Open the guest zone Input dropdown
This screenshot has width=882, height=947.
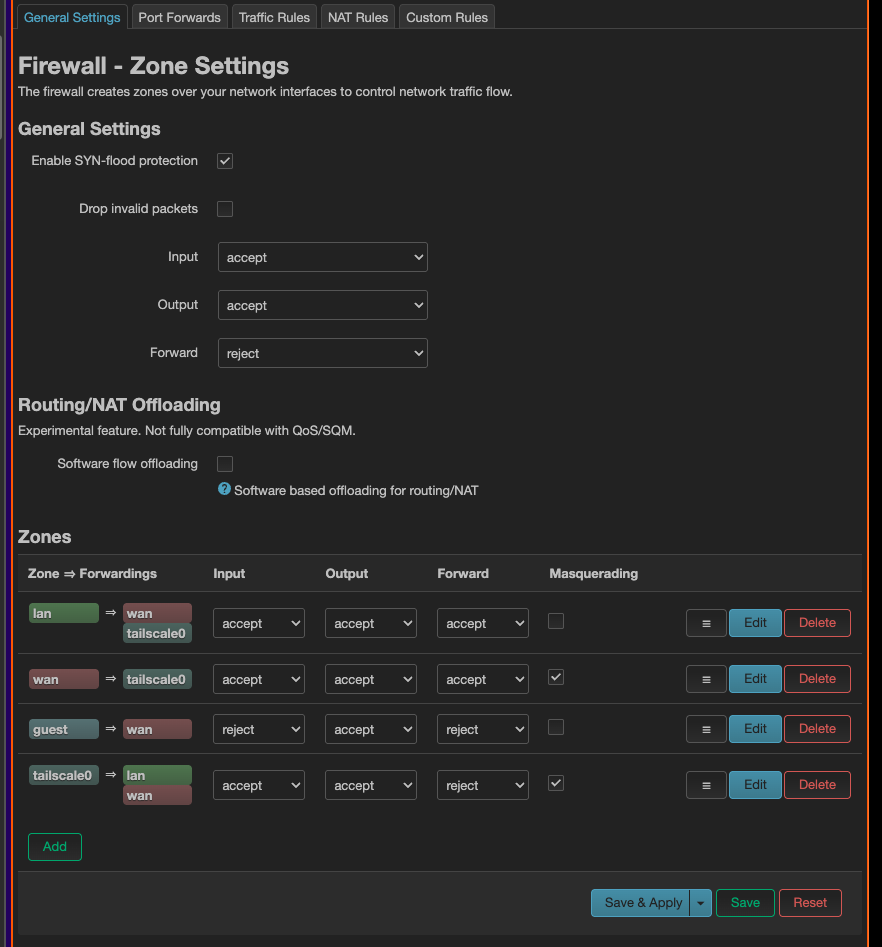(258, 730)
